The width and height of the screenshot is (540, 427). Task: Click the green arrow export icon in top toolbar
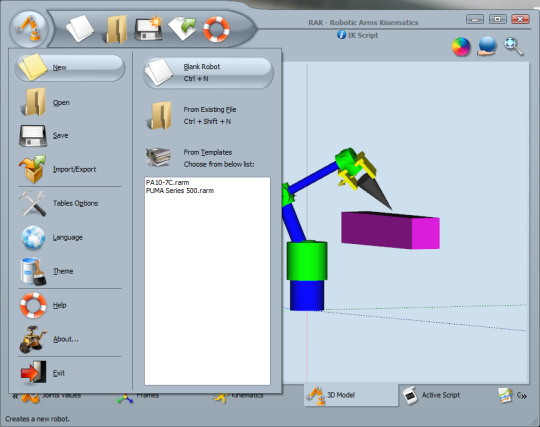(x=183, y=28)
